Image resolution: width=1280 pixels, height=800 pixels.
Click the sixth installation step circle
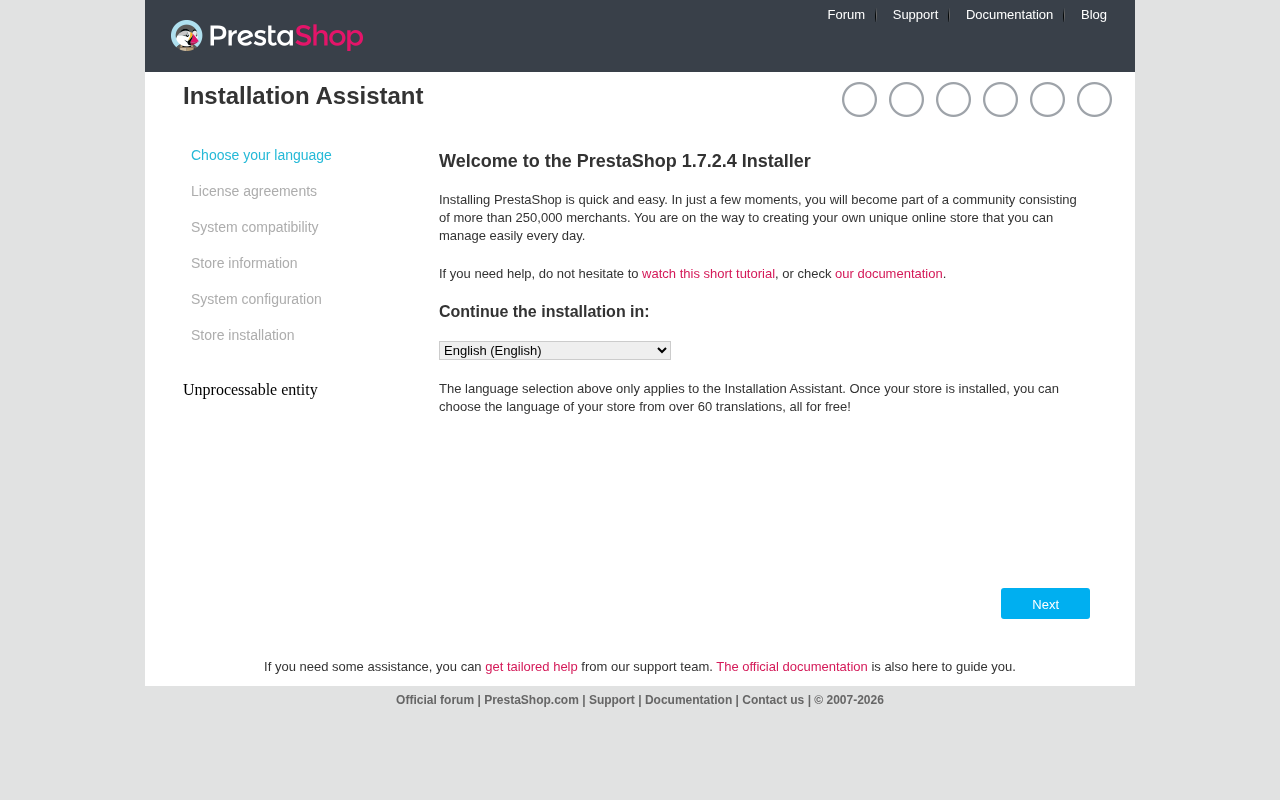1094,100
